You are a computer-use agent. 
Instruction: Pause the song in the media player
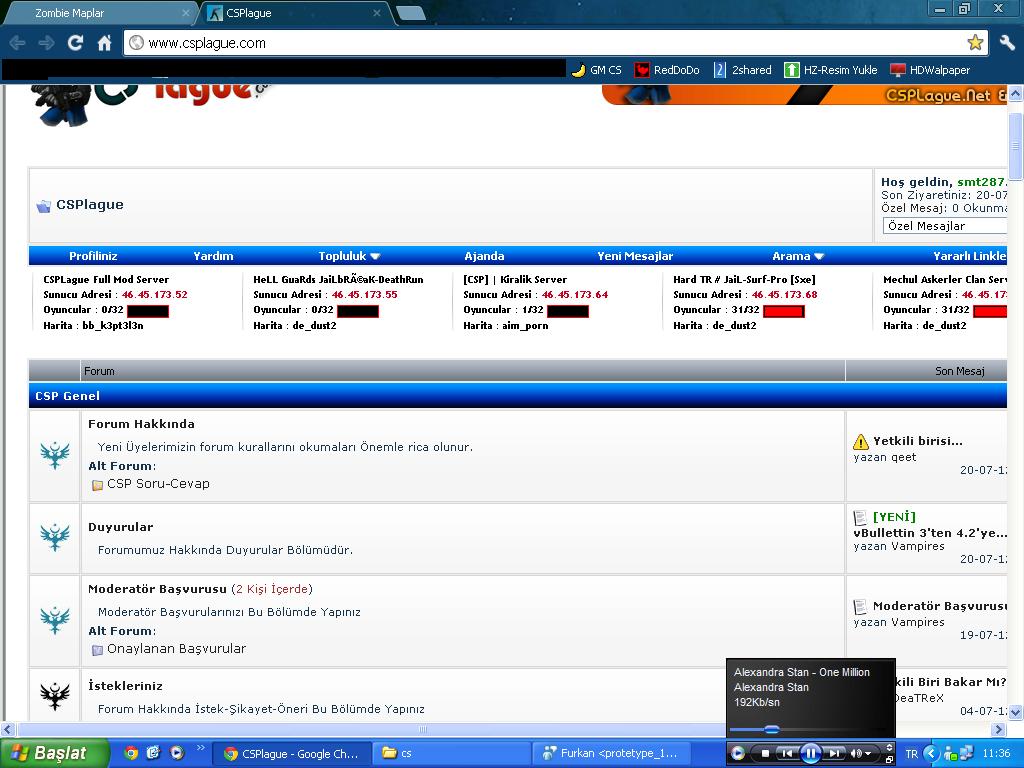pos(811,753)
